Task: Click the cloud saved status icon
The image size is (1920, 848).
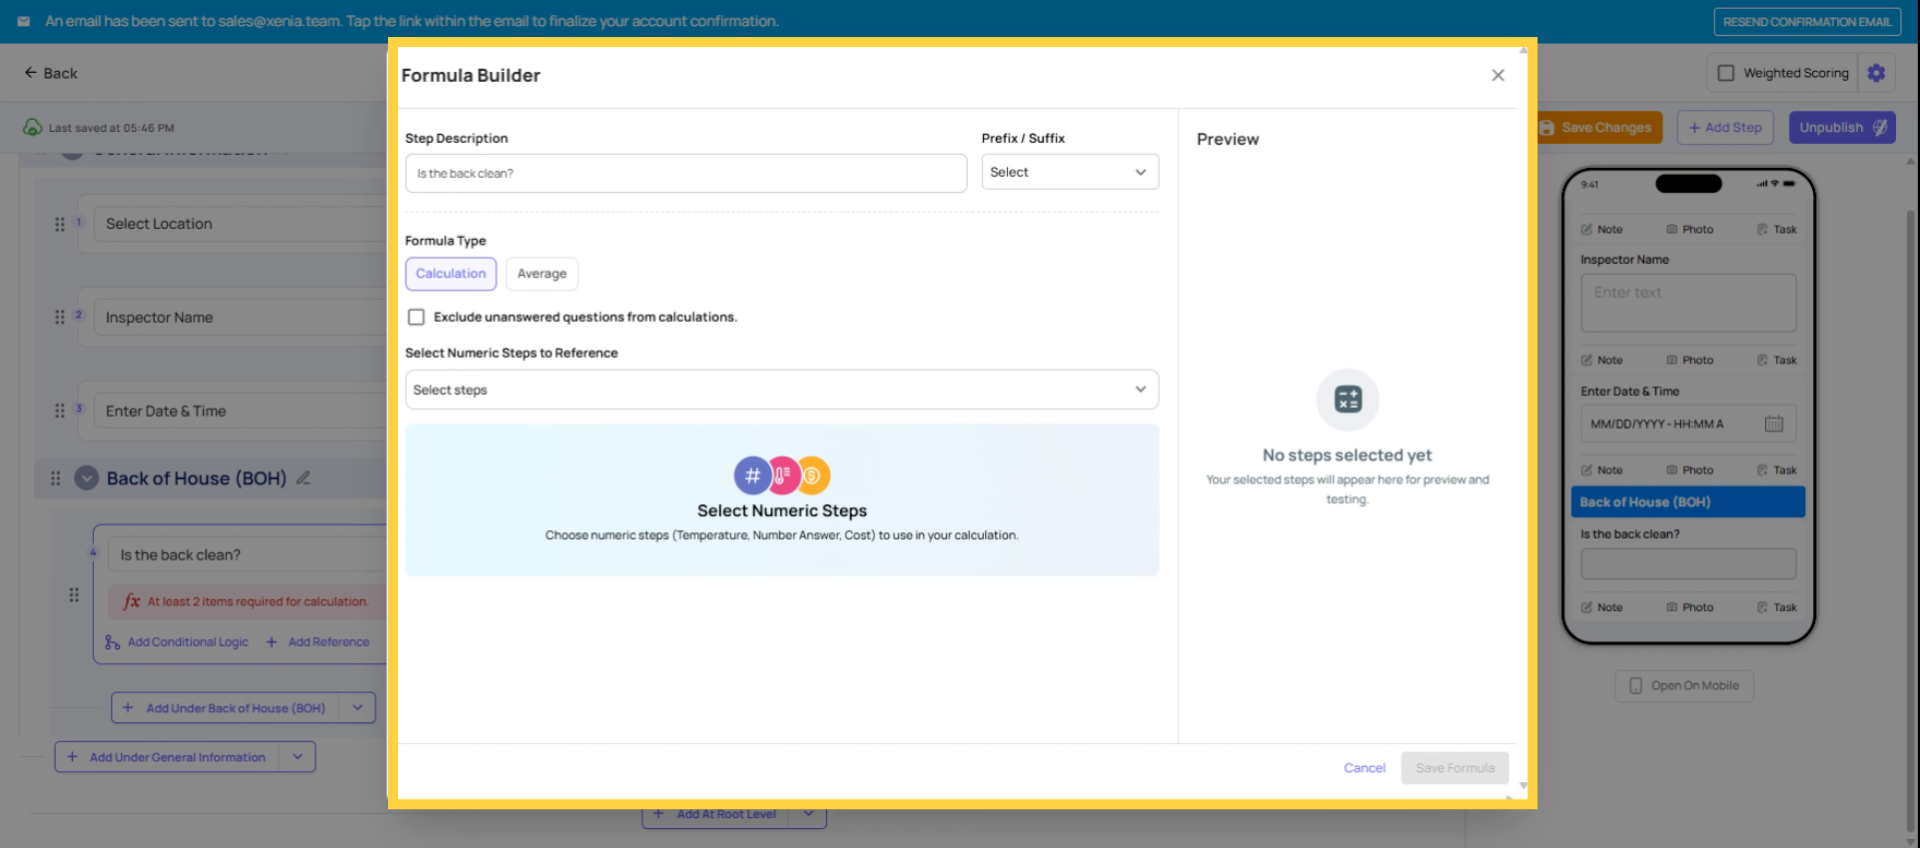Action: tap(32, 127)
